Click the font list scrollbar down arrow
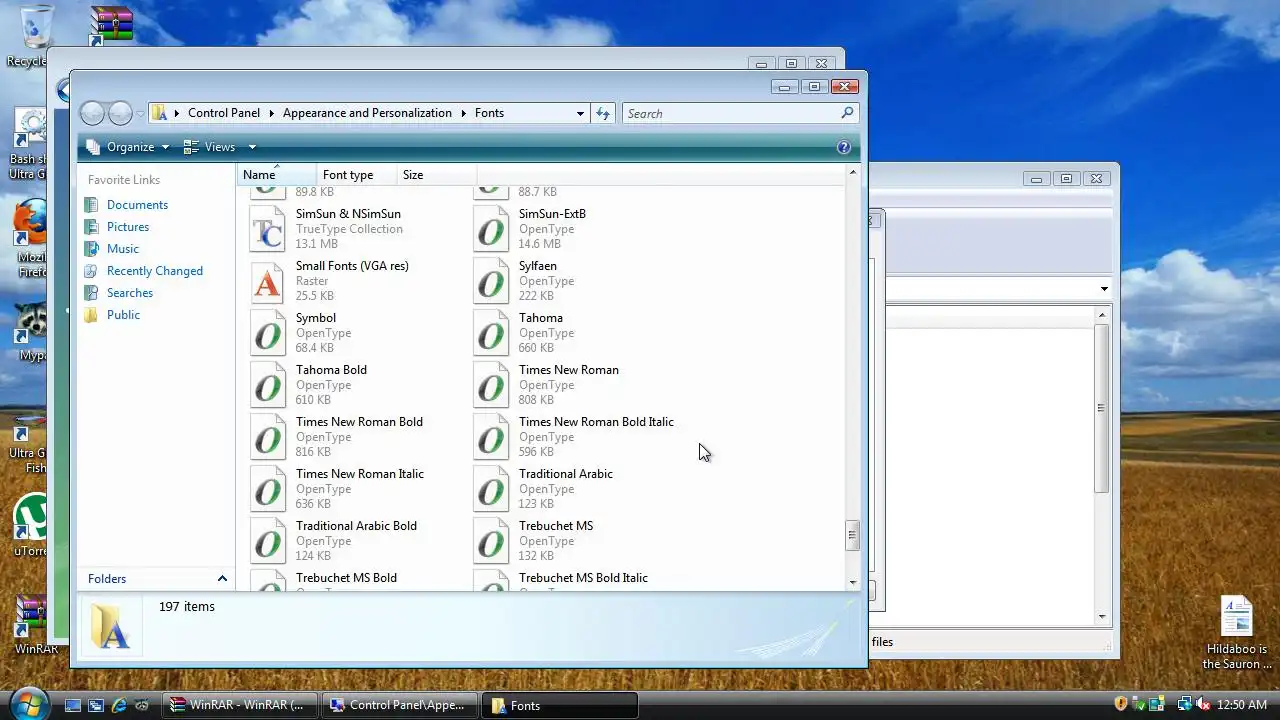Image resolution: width=1280 pixels, height=720 pixels. pos(852,582)
